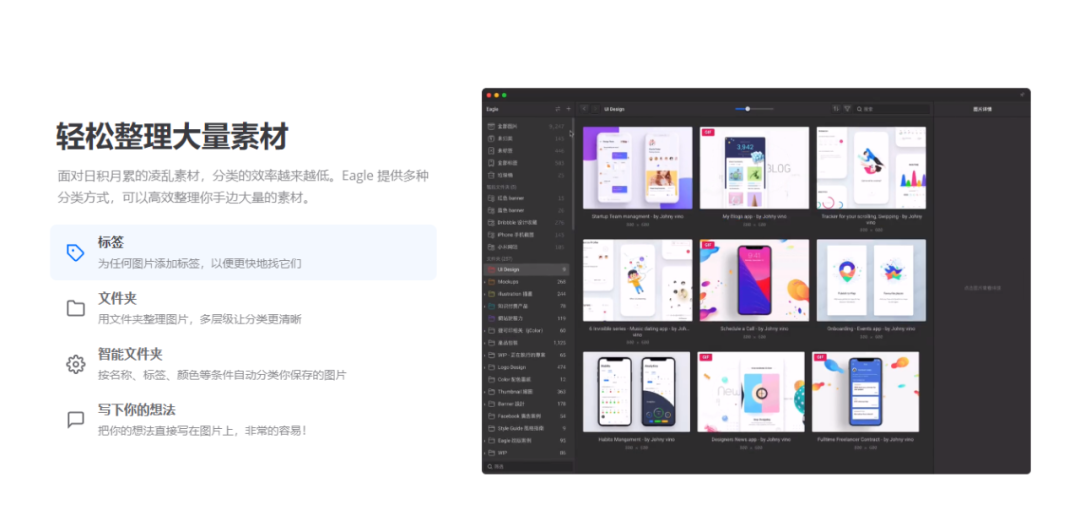The height and width of the screenshot is (521, 1080).
Task: Expand the Mockups folder arrow
Action: [x=485, y=282]
